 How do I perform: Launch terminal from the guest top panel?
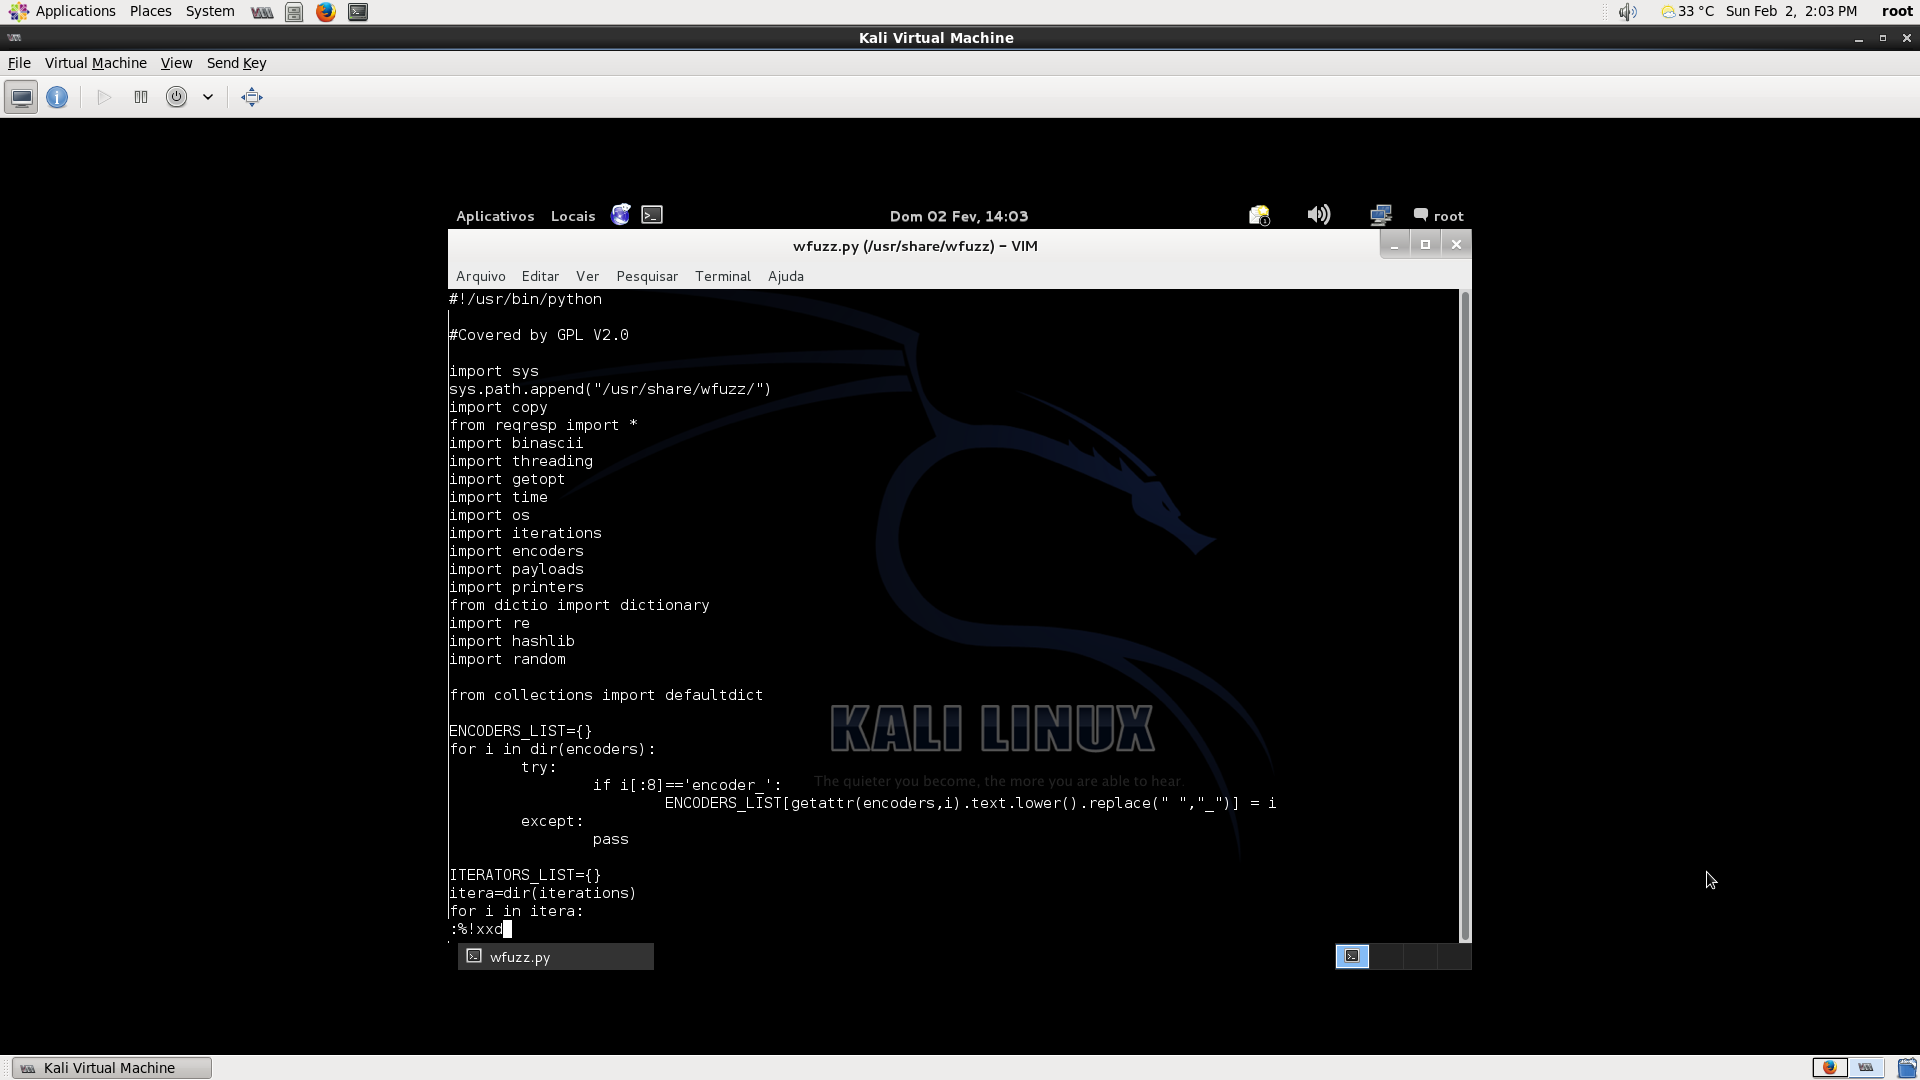point(652,215)
